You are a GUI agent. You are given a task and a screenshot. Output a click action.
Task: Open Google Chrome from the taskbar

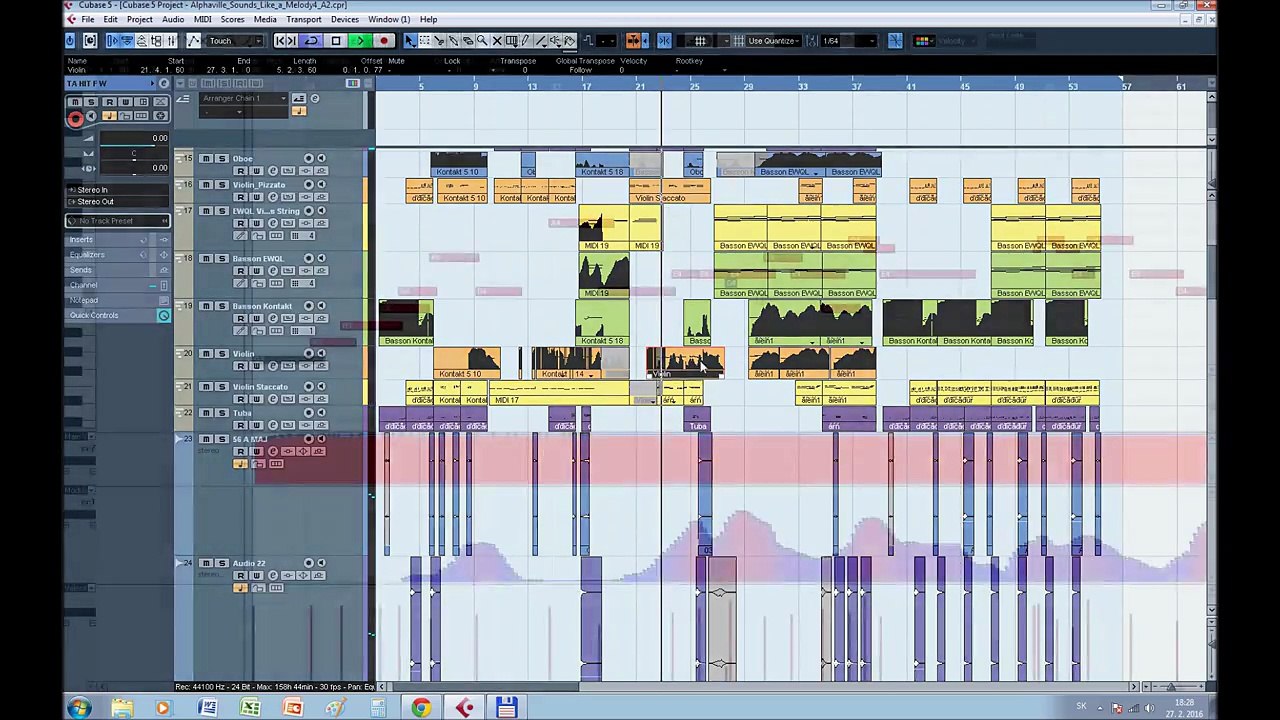(421, 708)
